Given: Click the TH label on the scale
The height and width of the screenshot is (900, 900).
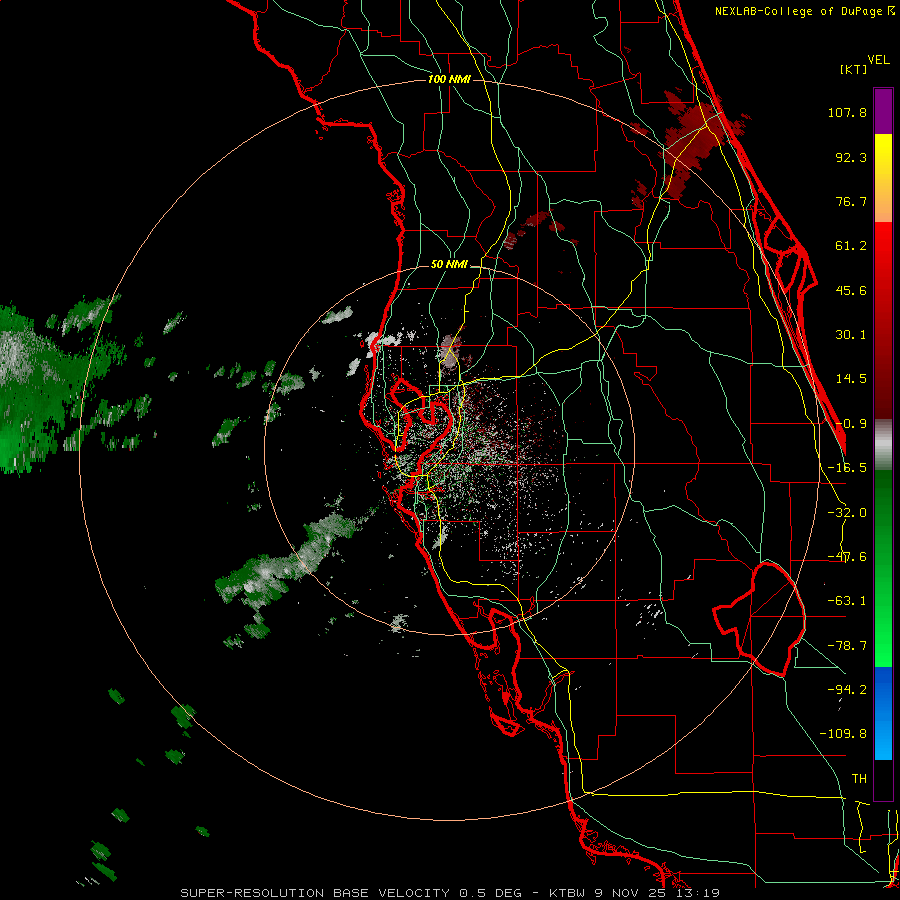Looking at the screenshot, I should [x=859, y=779].
